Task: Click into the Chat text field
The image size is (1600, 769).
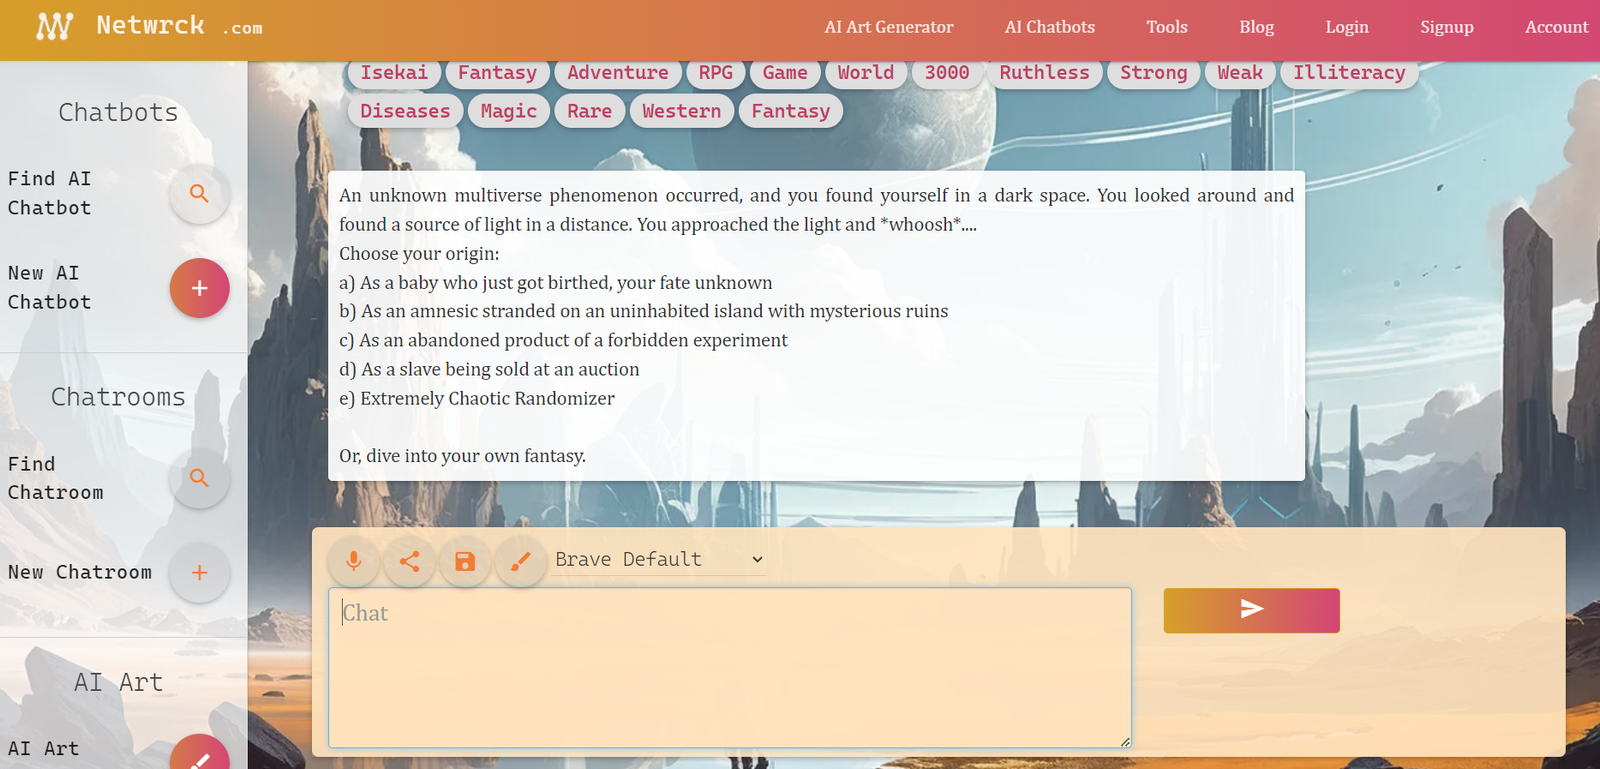Action: click(729, 667)
